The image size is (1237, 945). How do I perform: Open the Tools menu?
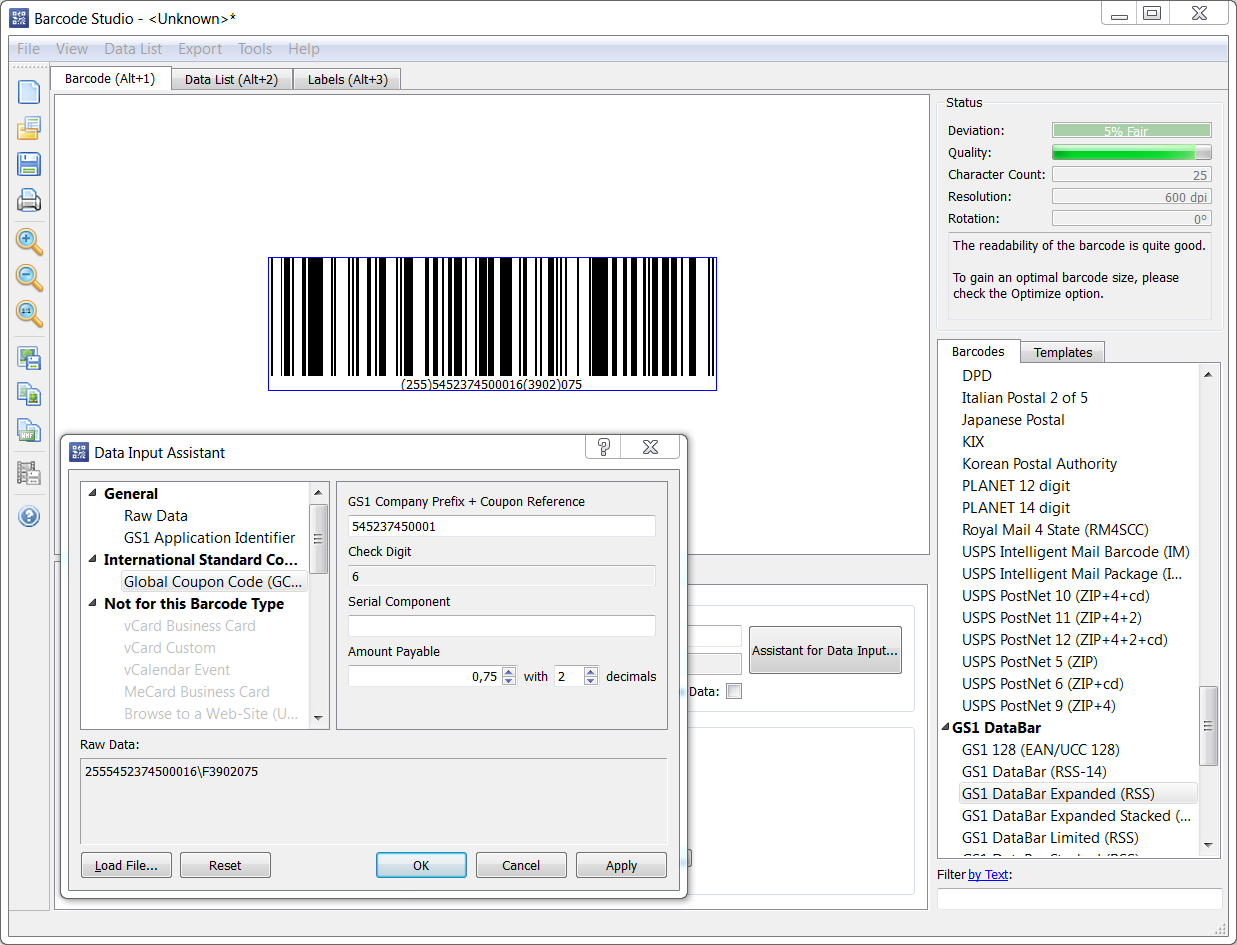click(255, 49)
